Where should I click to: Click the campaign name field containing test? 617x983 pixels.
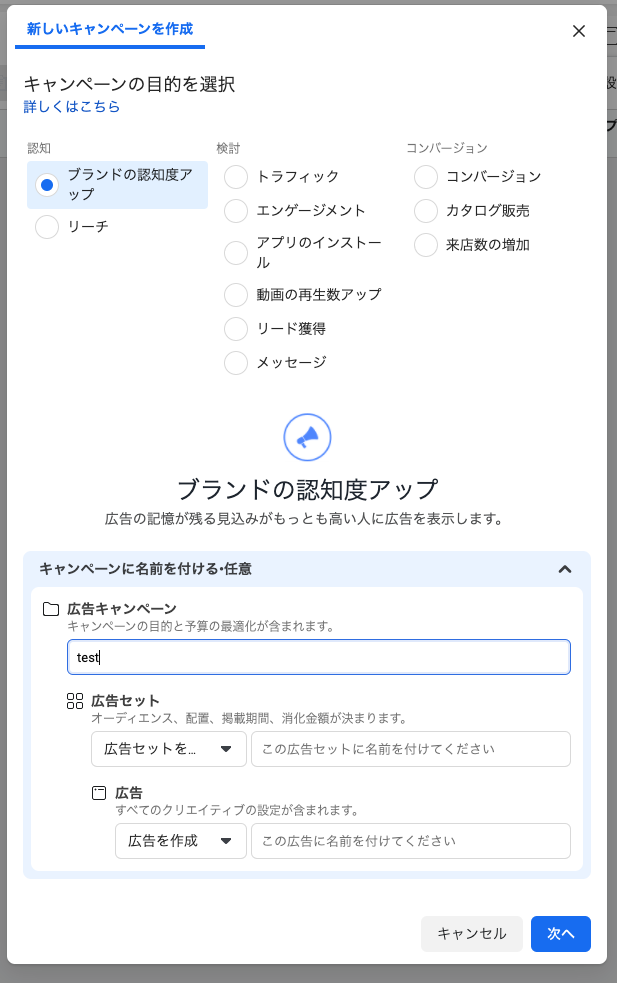coord(318,657)
